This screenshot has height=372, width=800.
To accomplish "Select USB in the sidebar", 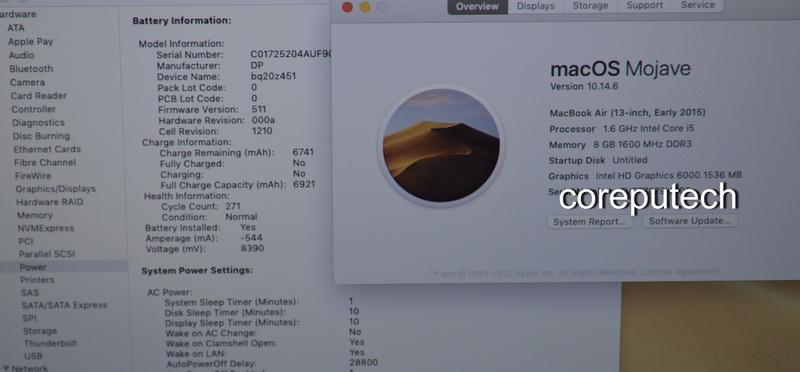I will click(x=33, y=356).
